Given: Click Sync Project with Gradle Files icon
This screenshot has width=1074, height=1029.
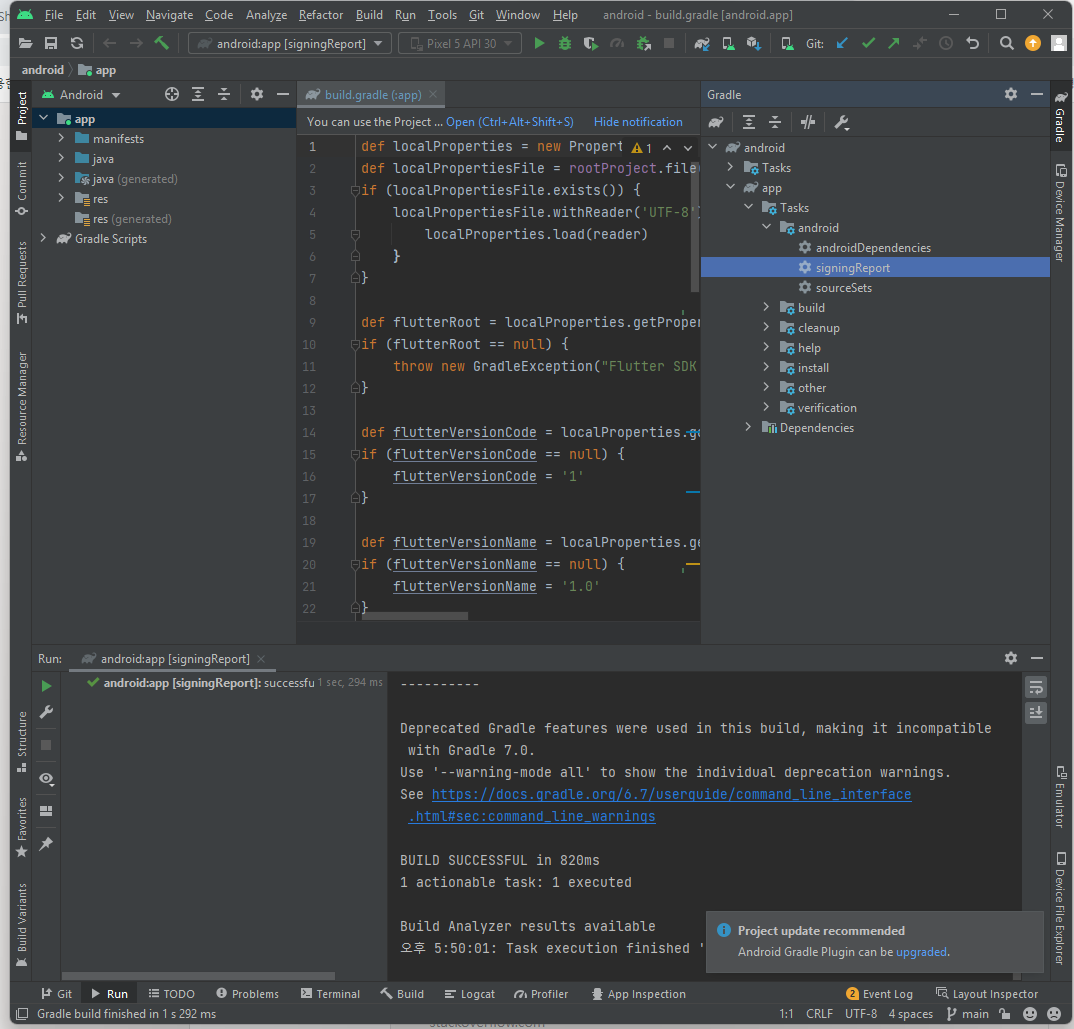Looking at the screenshot, I should pos(701,43).
